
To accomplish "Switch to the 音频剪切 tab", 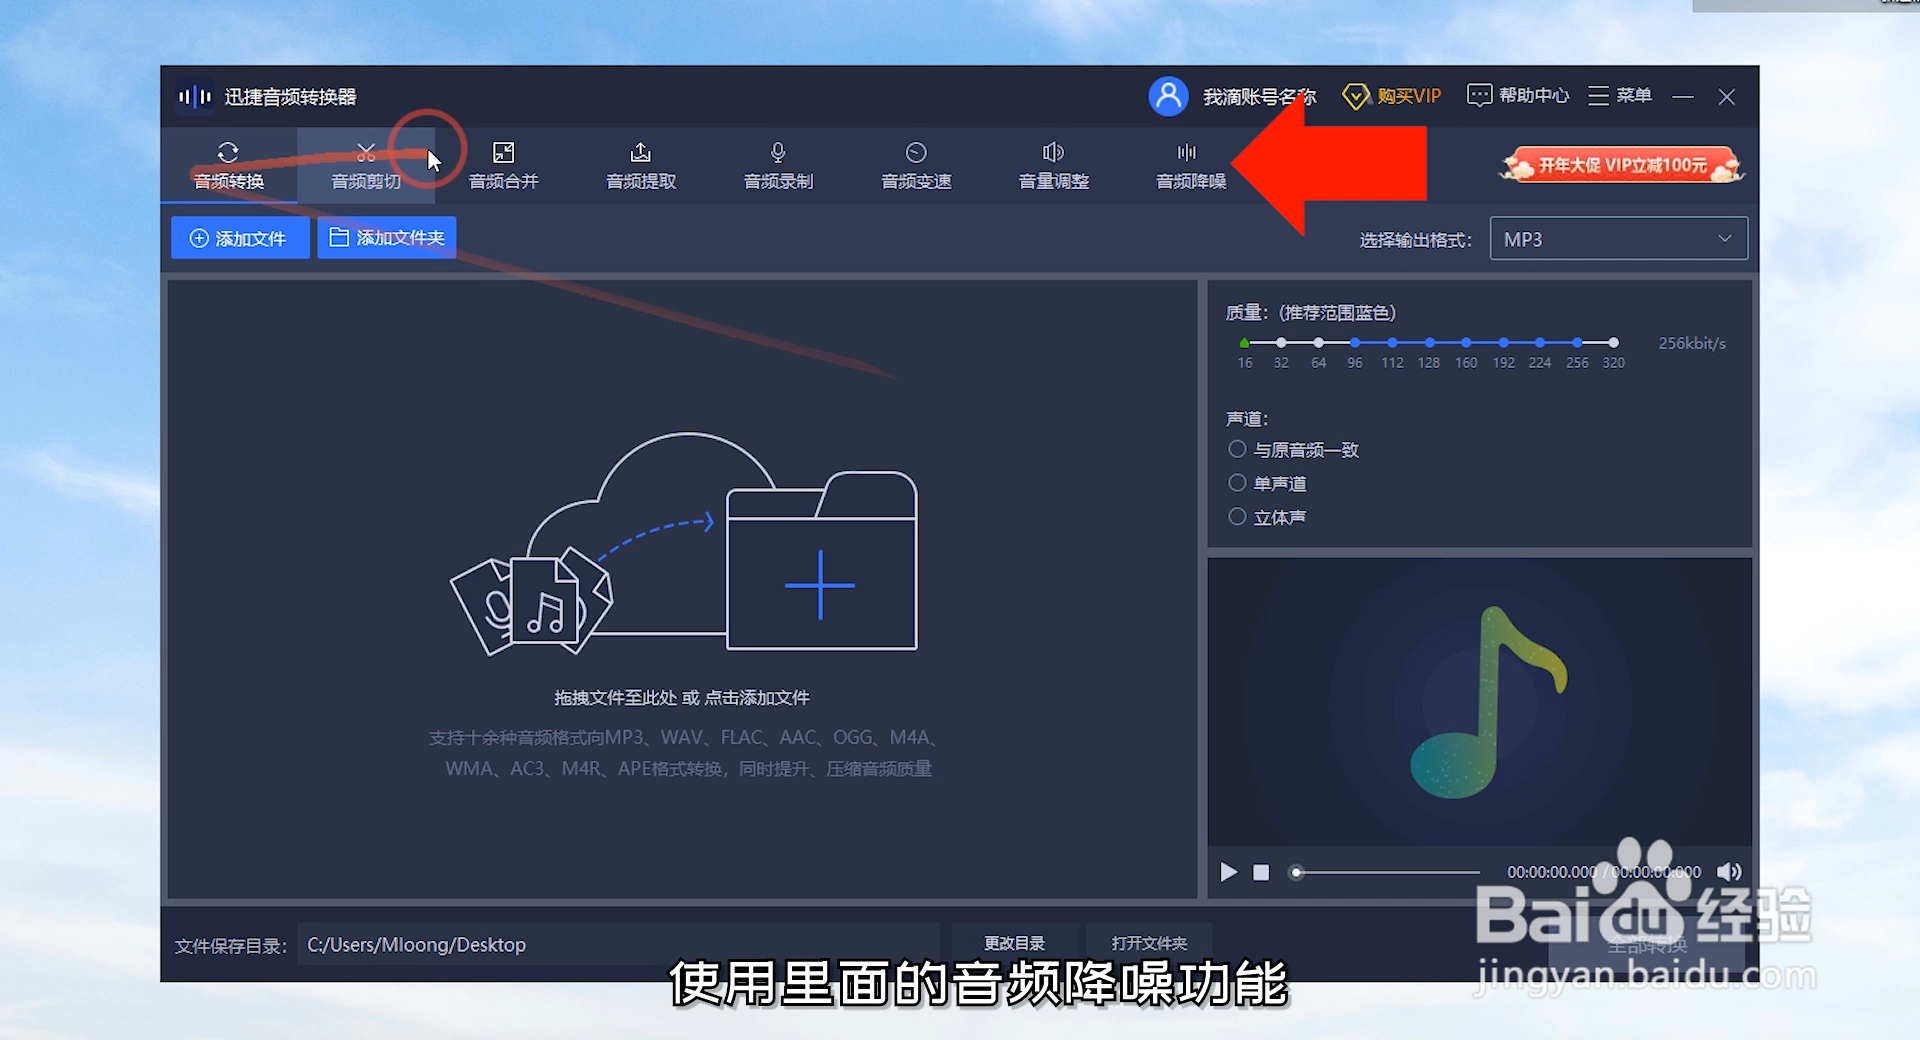I will click(366, 165).
